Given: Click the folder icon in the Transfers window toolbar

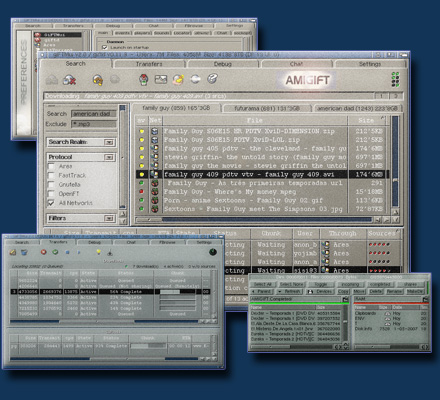Looking at the screenshot, I should click(13, 252).
